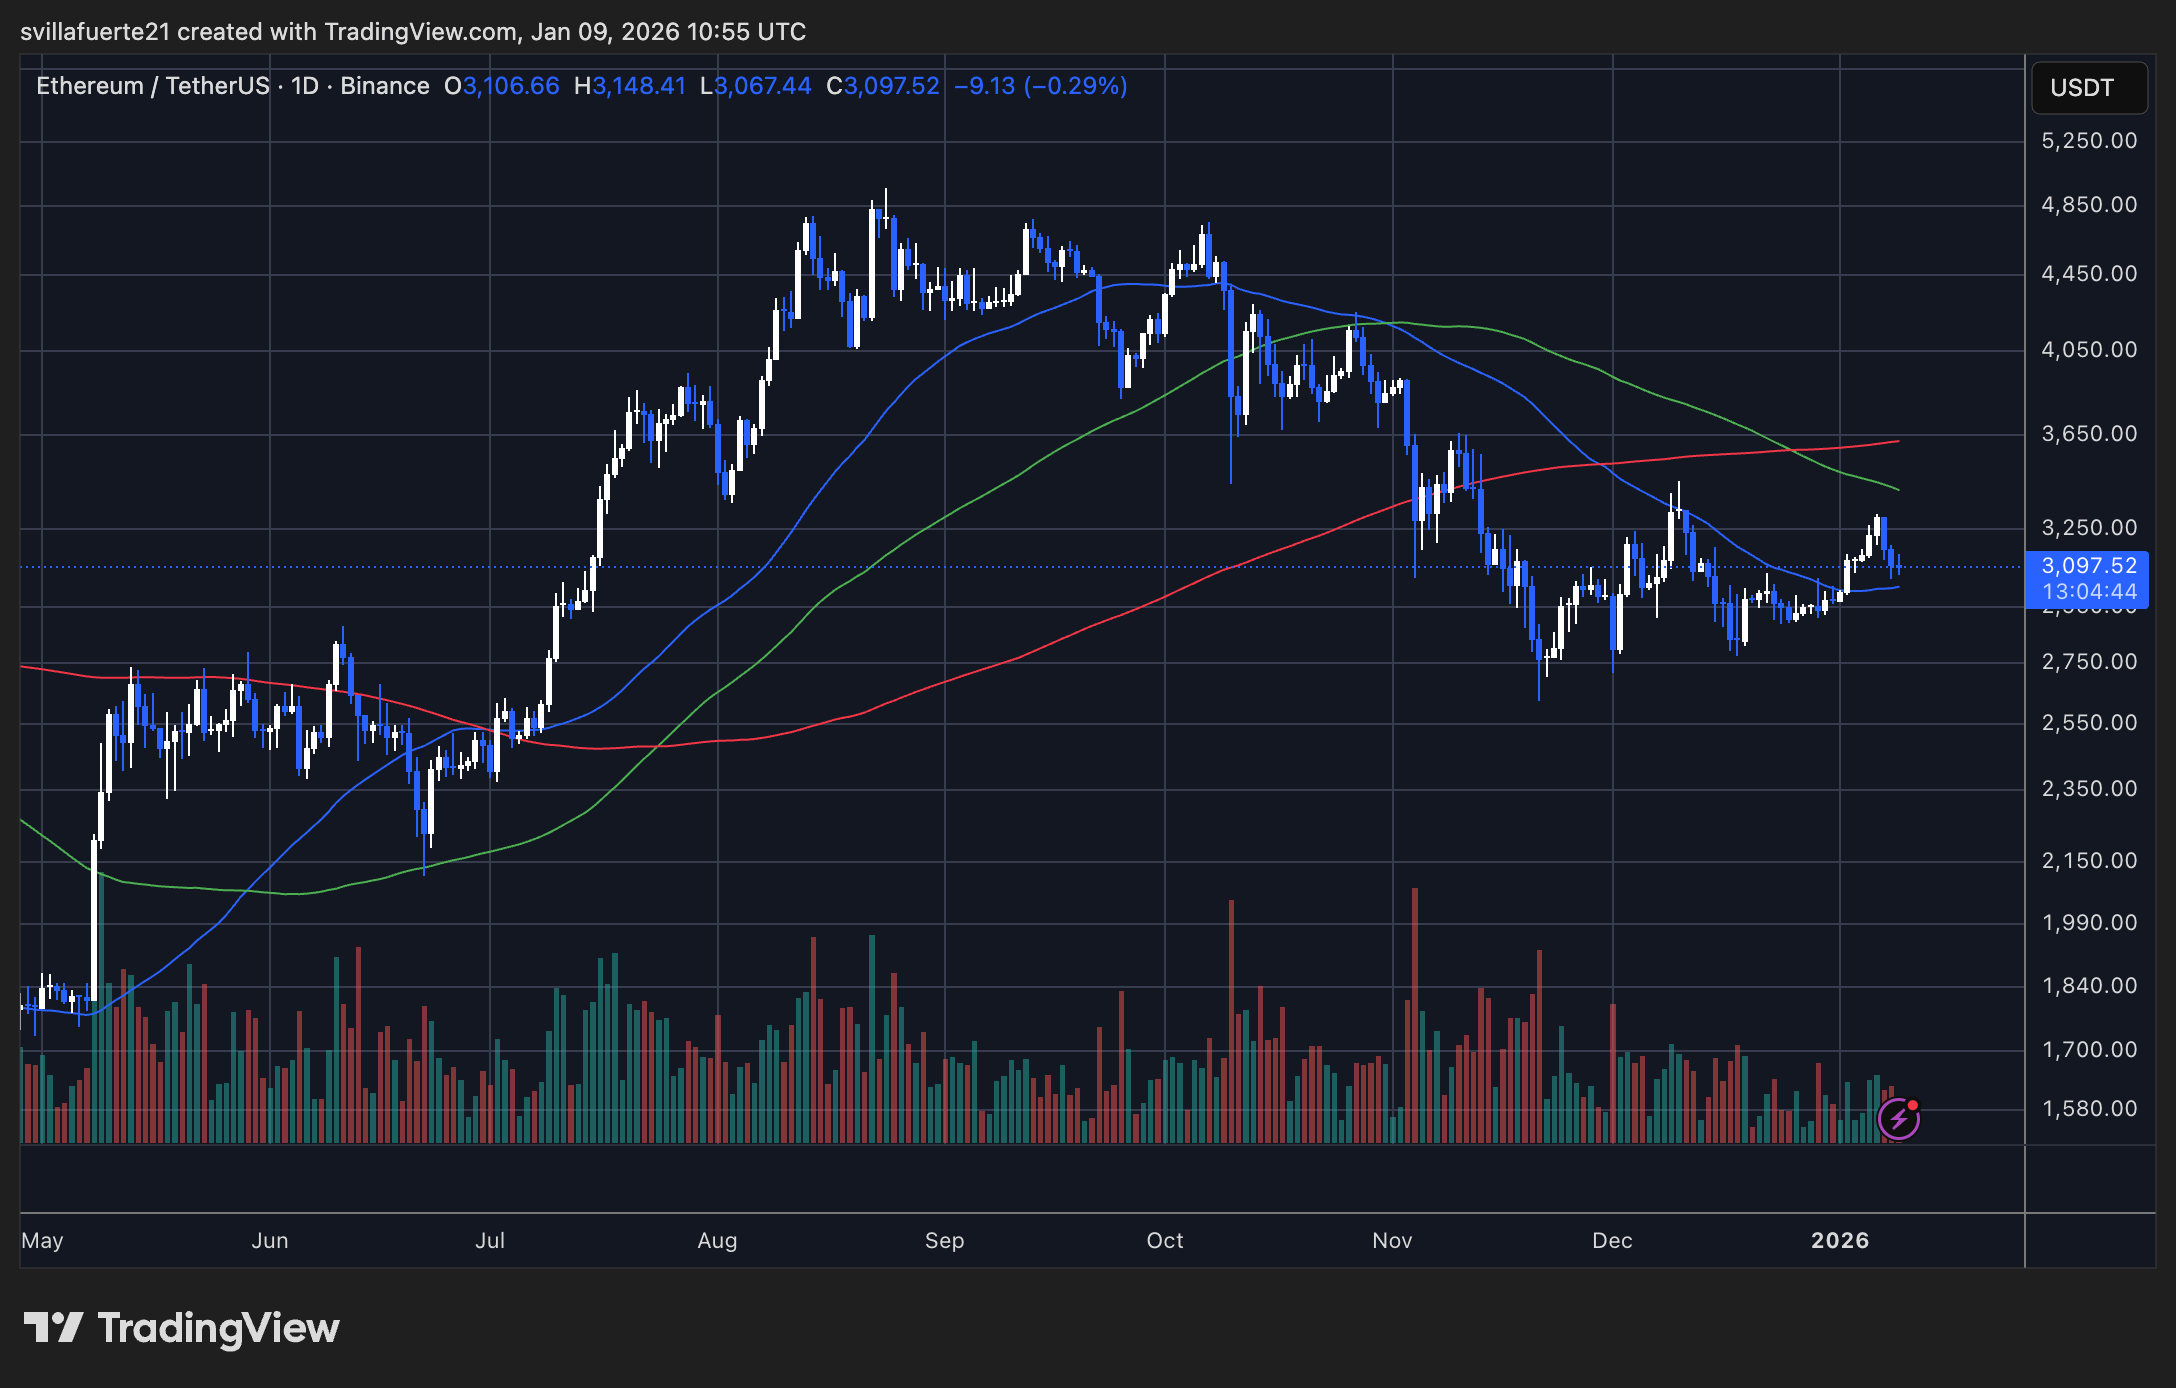Click the close value C3,097.52 in legend
Viewport: 2176px width, 1388px height.
tap(883, 86)
